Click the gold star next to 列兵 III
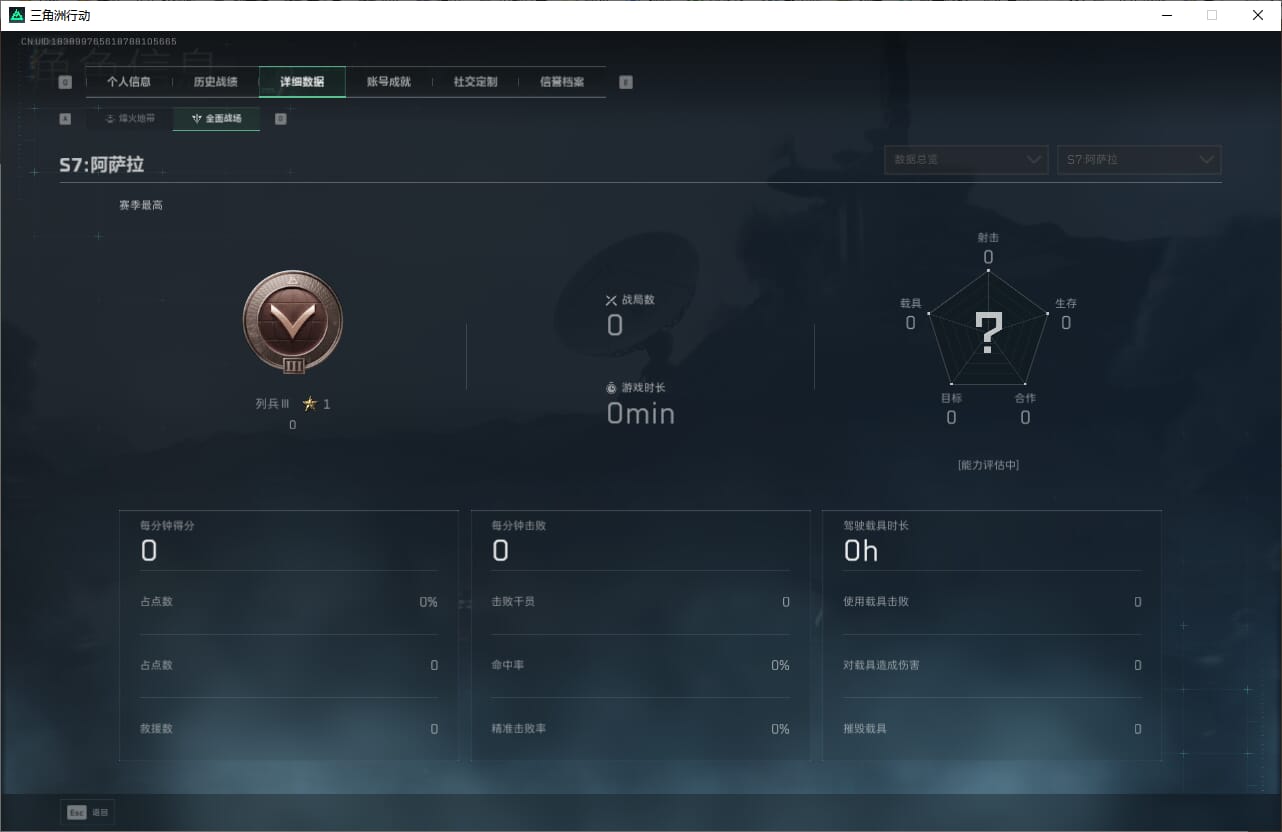Screen dimensions: 1282x832 (x=310, y=404)
